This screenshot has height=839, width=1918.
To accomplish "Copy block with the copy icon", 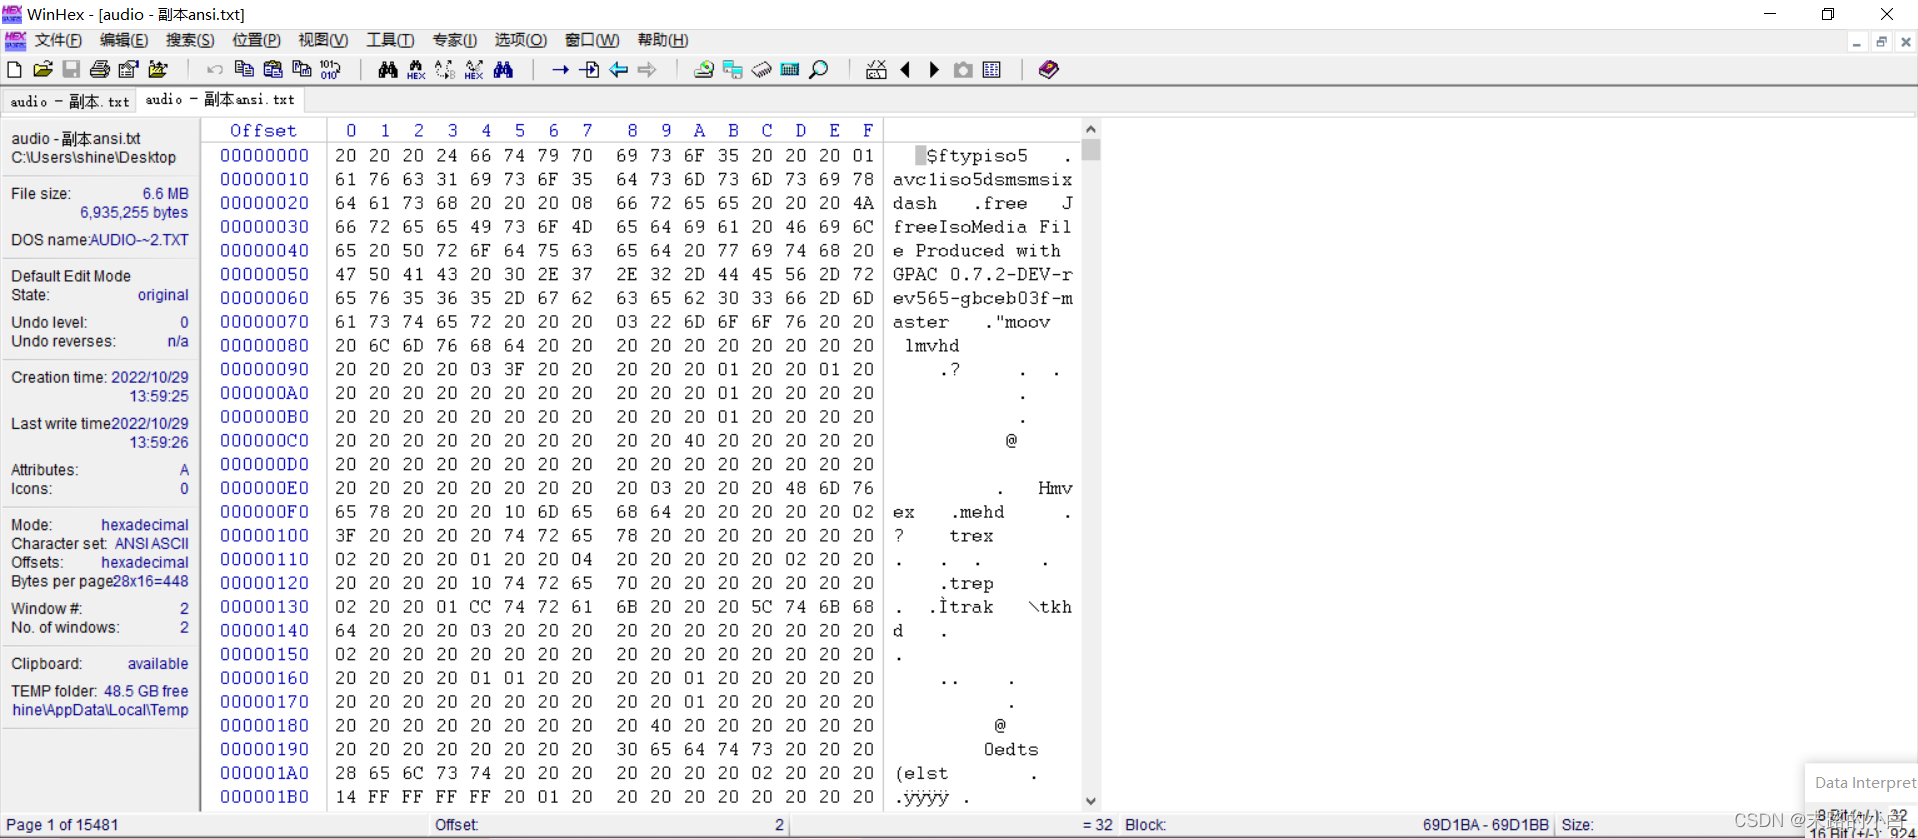I will click(243, 69).
